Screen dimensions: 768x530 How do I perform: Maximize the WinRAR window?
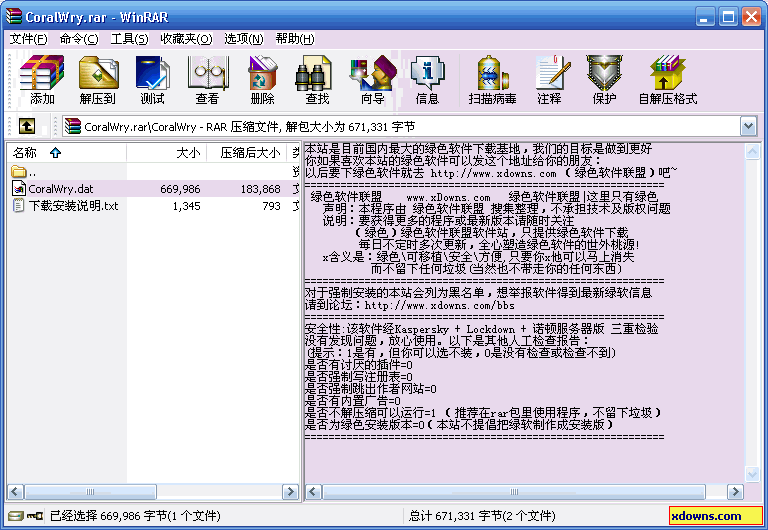tap(728, 17)
